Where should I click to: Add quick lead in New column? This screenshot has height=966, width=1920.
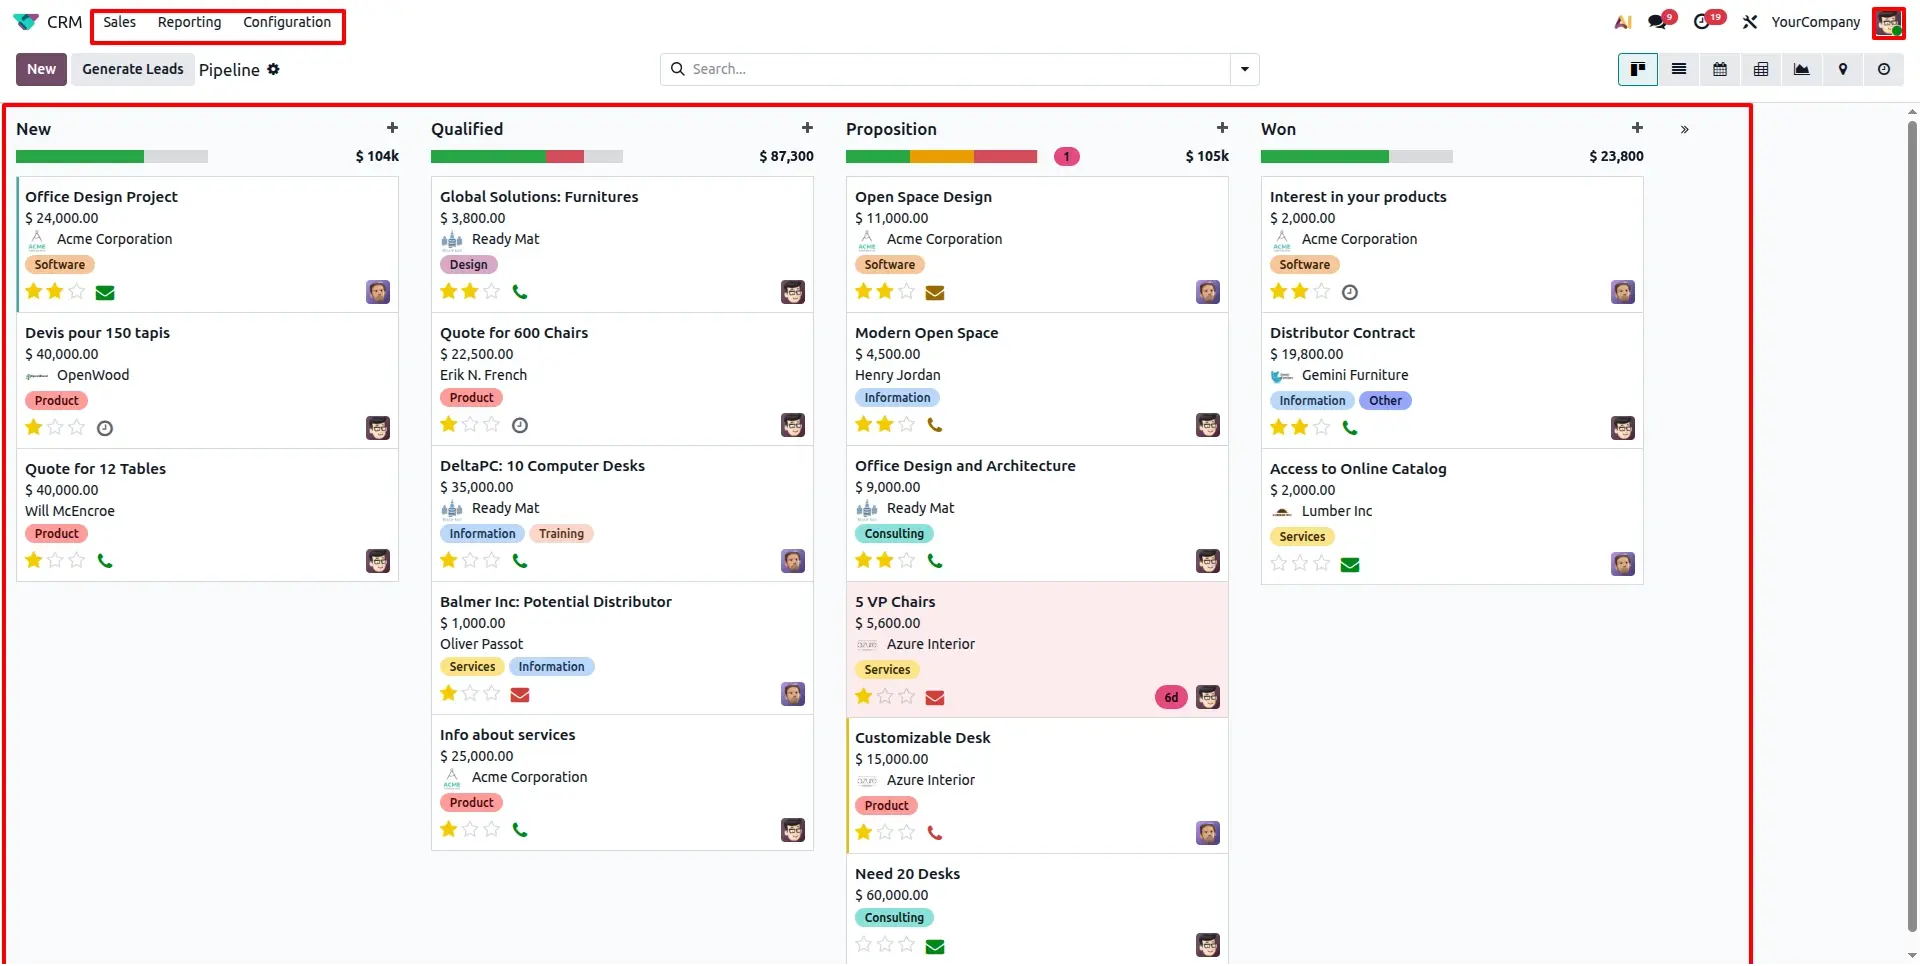(x=392, y=128)
